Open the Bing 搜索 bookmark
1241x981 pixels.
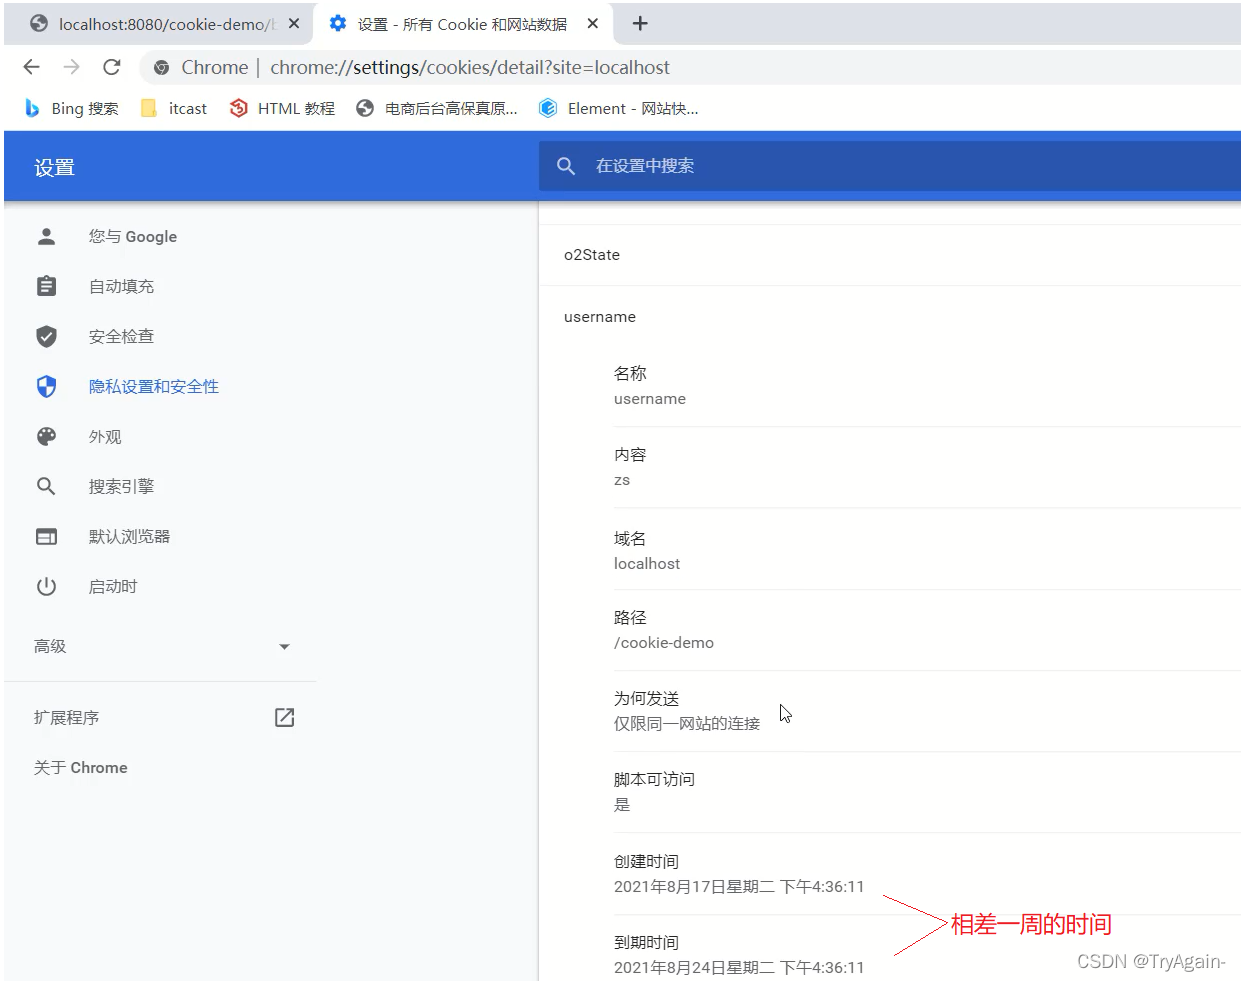[70, 108]
